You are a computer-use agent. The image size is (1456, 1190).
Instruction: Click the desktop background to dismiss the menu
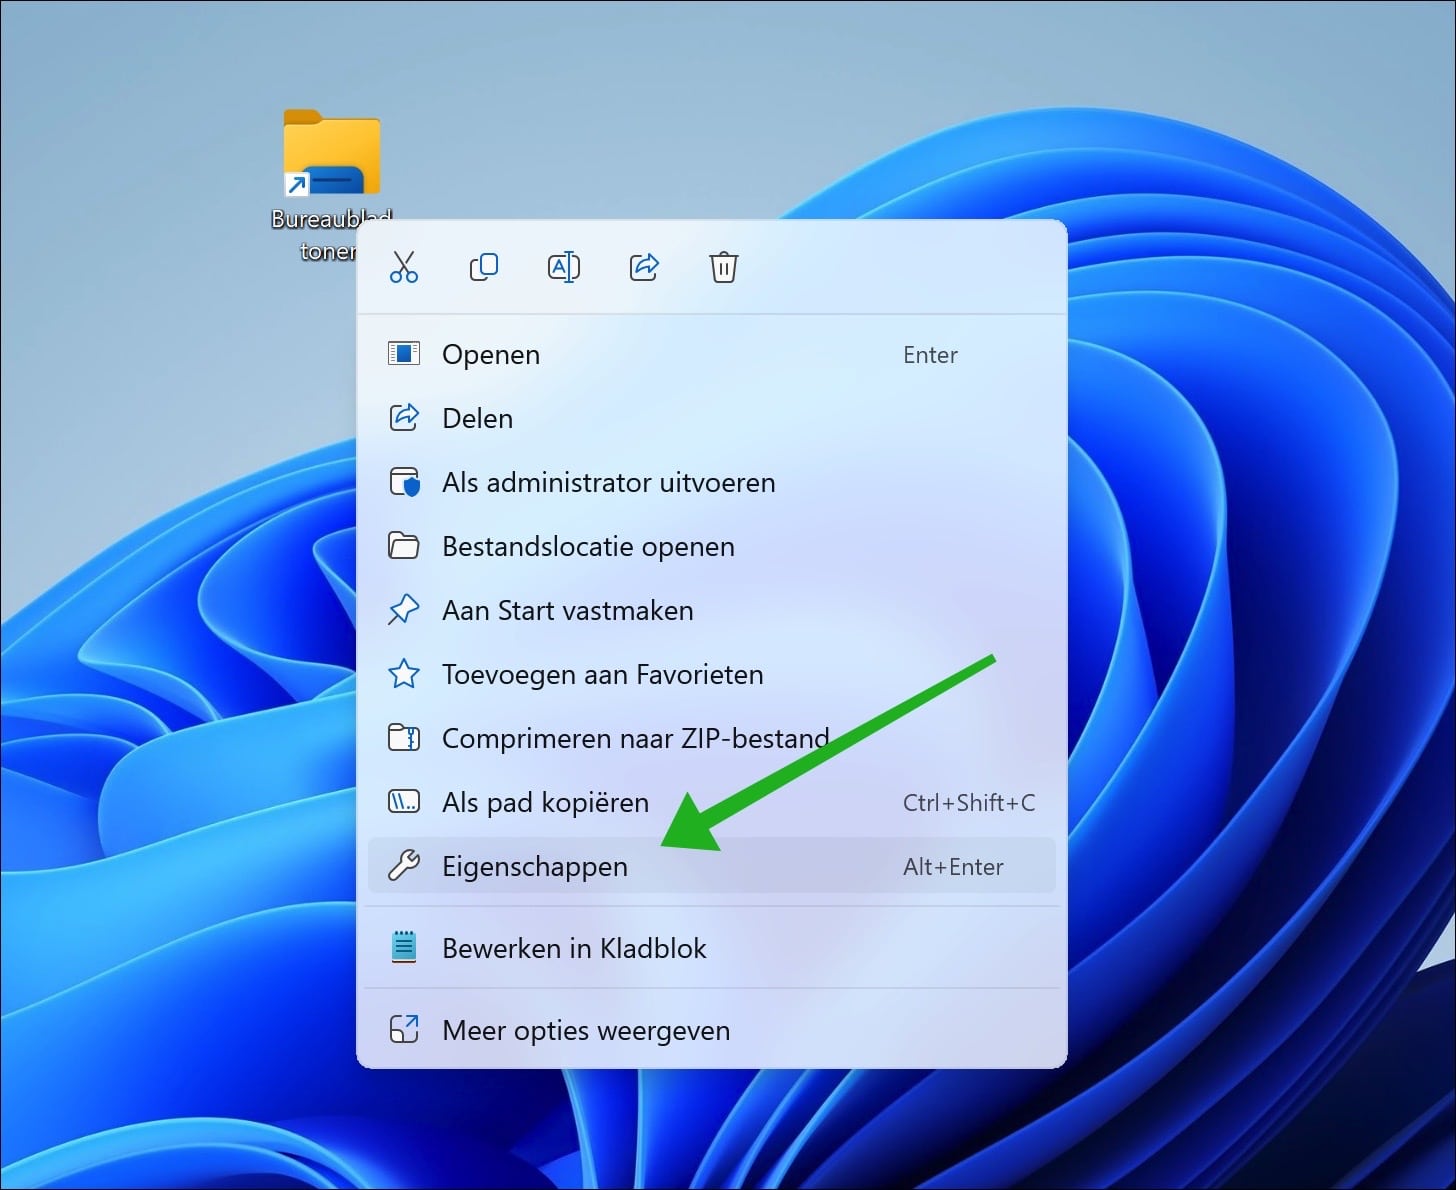[x=150, y=700]
